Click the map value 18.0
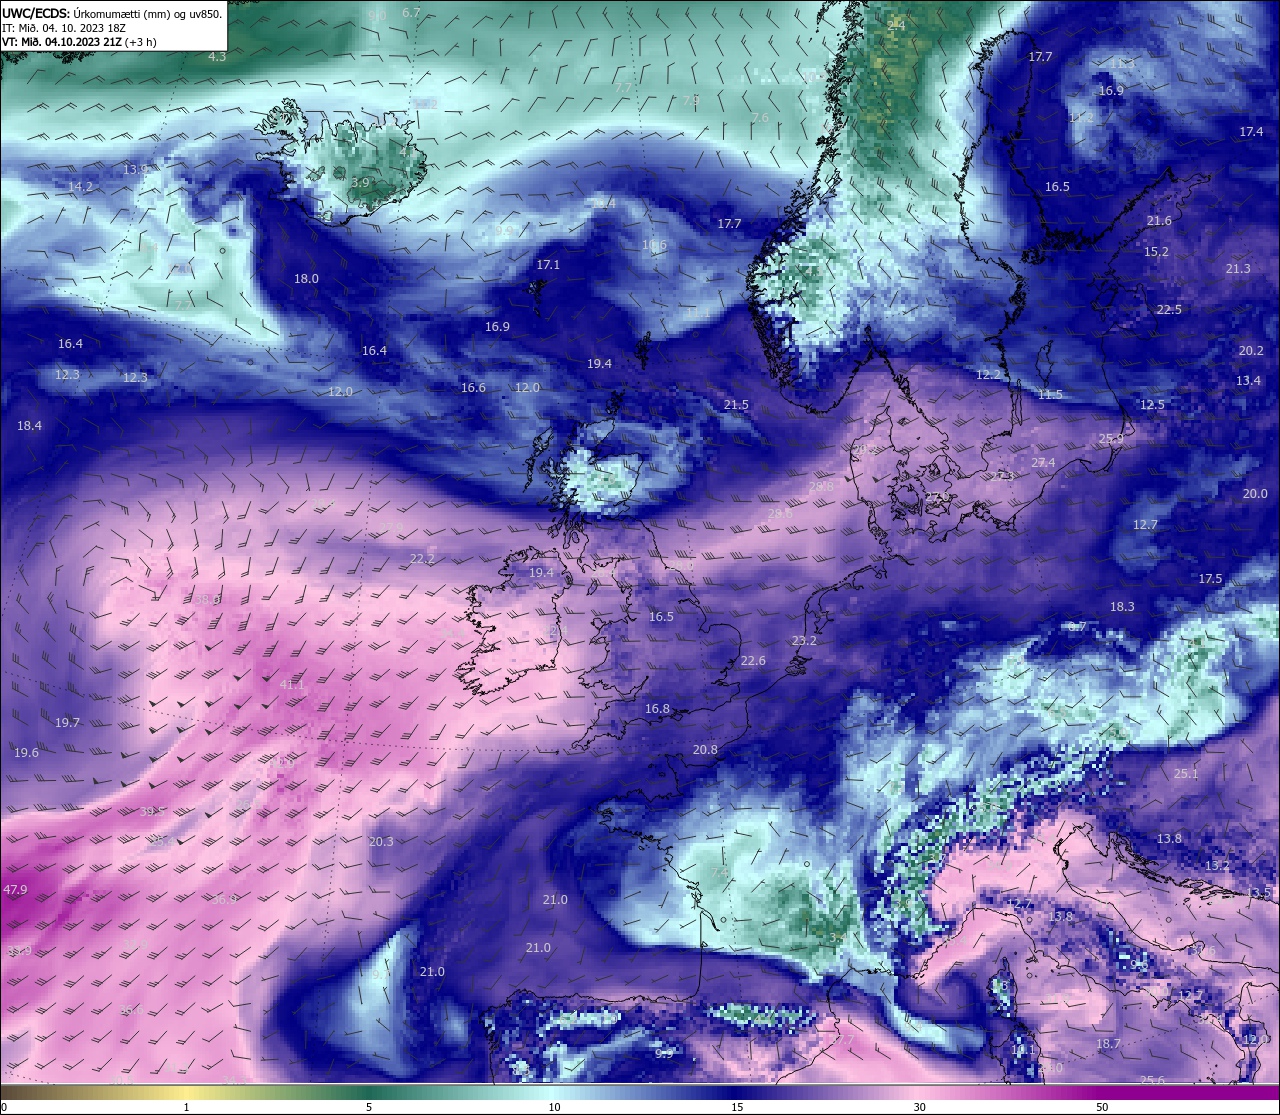Viewport: 1280px width, 1115px height. pos(306,278)
